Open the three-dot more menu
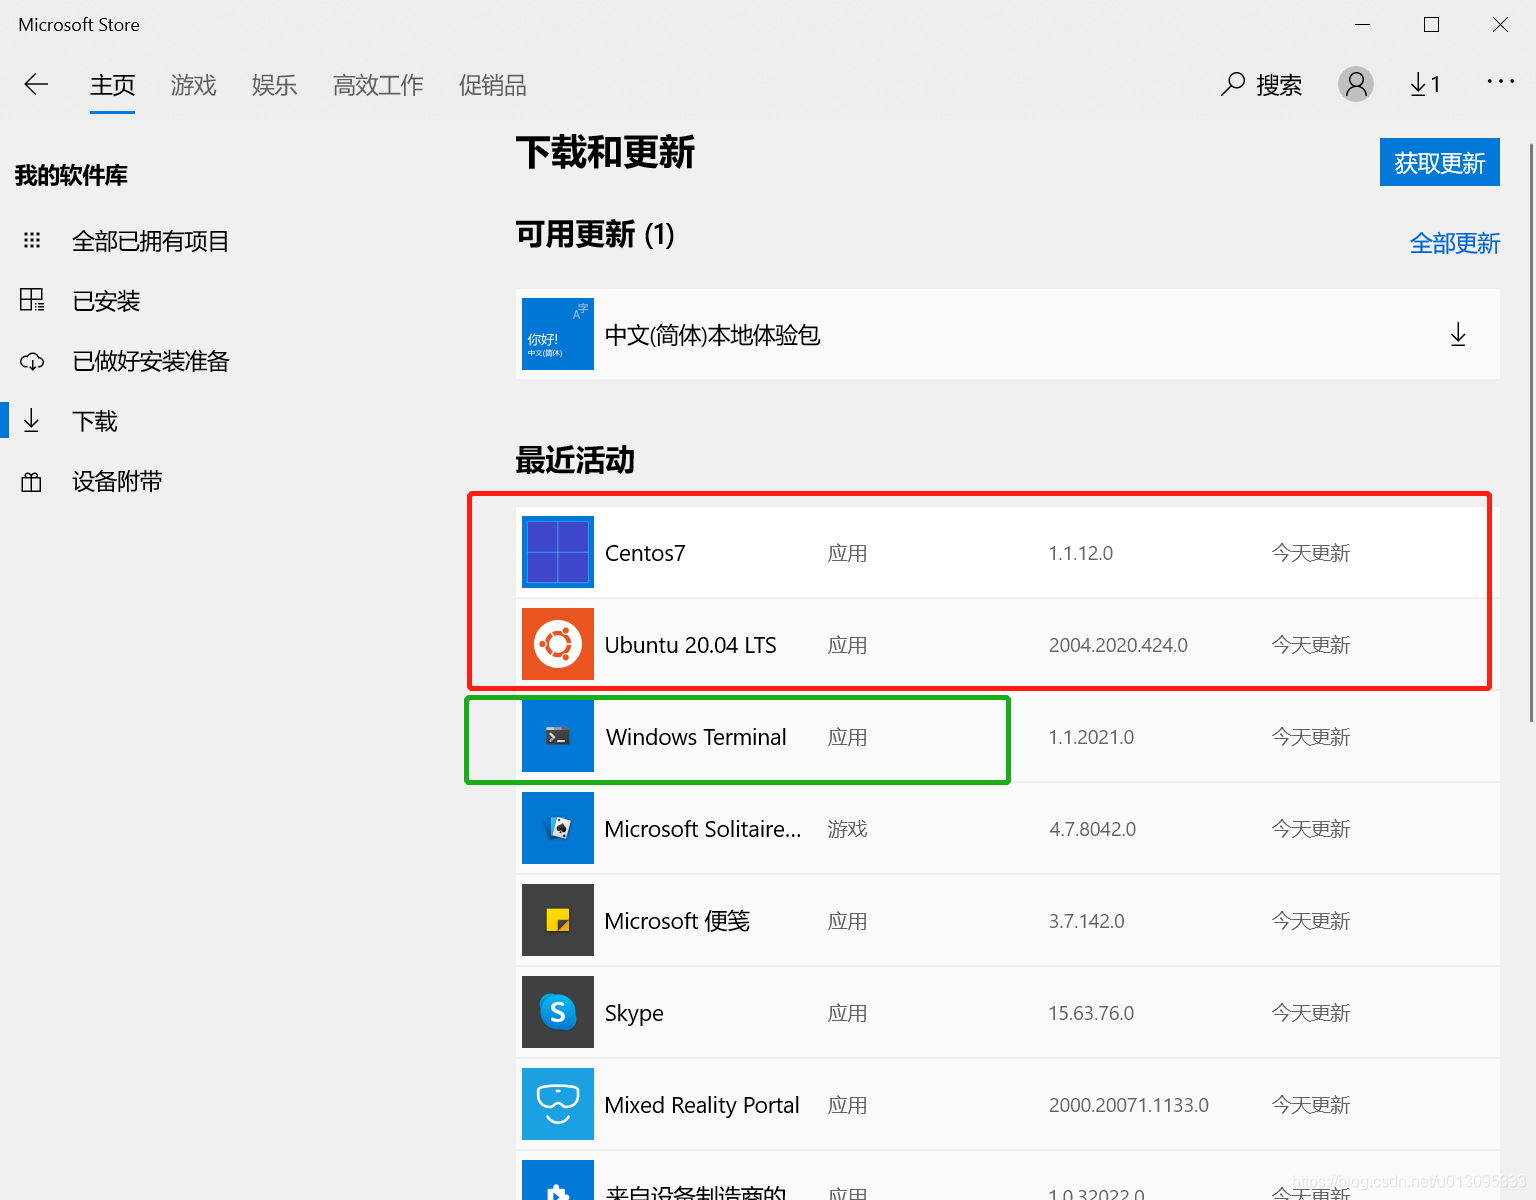Screen dimensions: 1536x1200 [x=1500, y=81]
